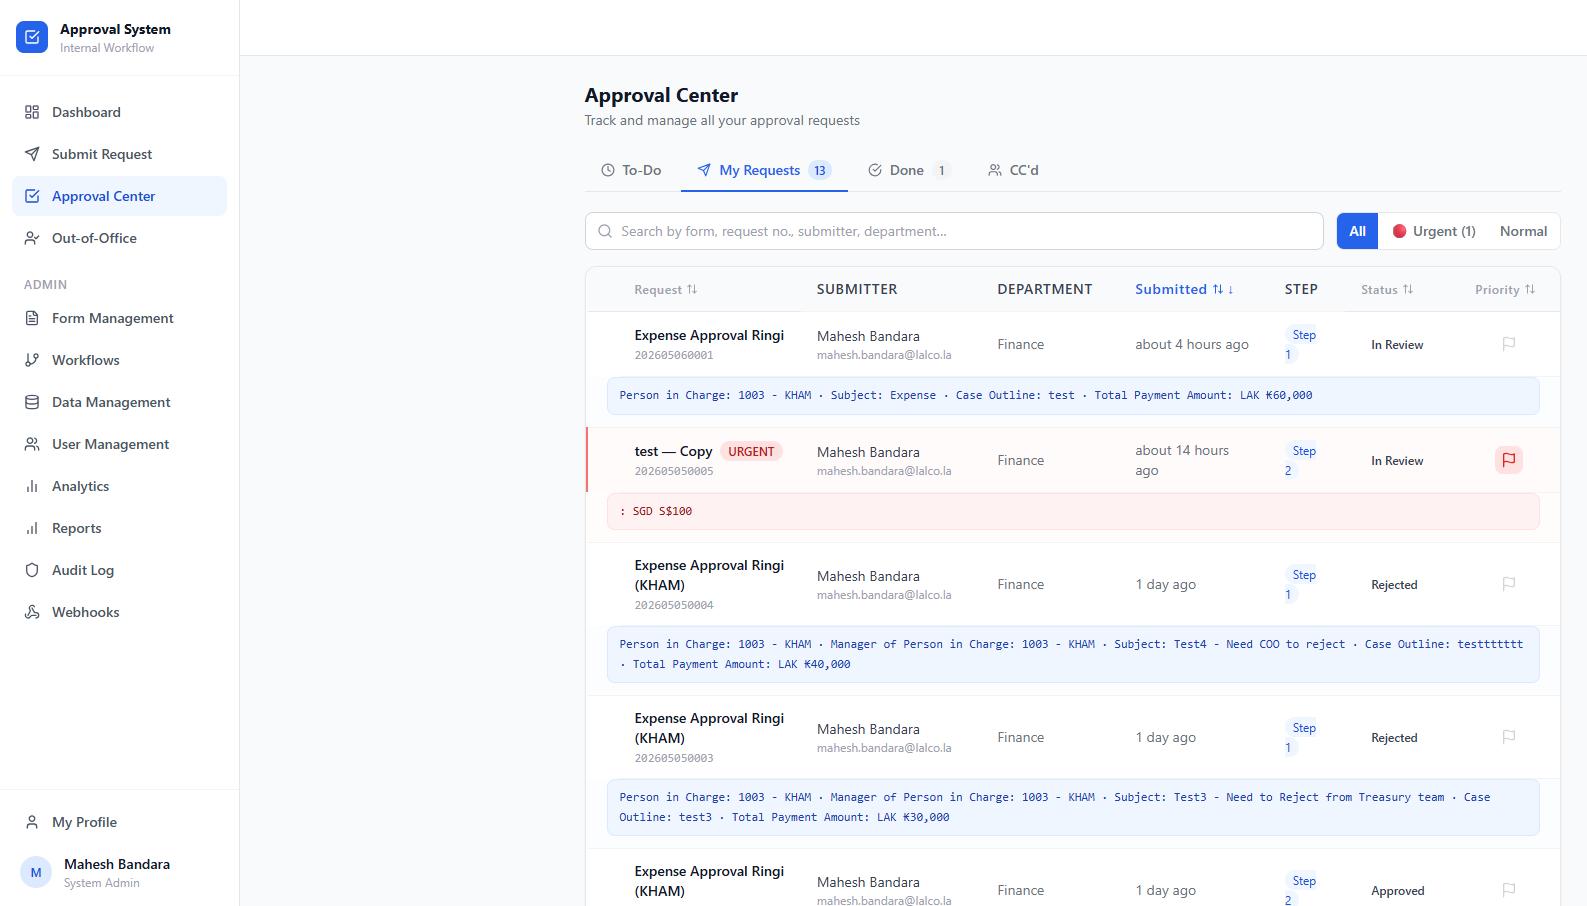Open the test — Copy request
This screenshot has height=906, width=1587.
tap(673, 451)
